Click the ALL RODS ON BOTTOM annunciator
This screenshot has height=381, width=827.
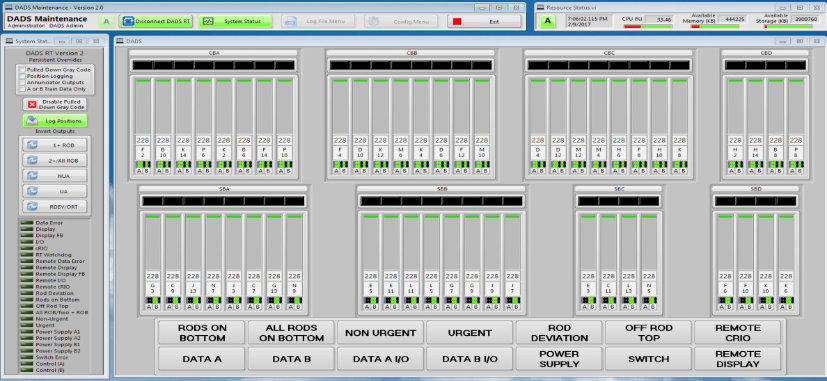pyautogui.click(x=291, y=333)
